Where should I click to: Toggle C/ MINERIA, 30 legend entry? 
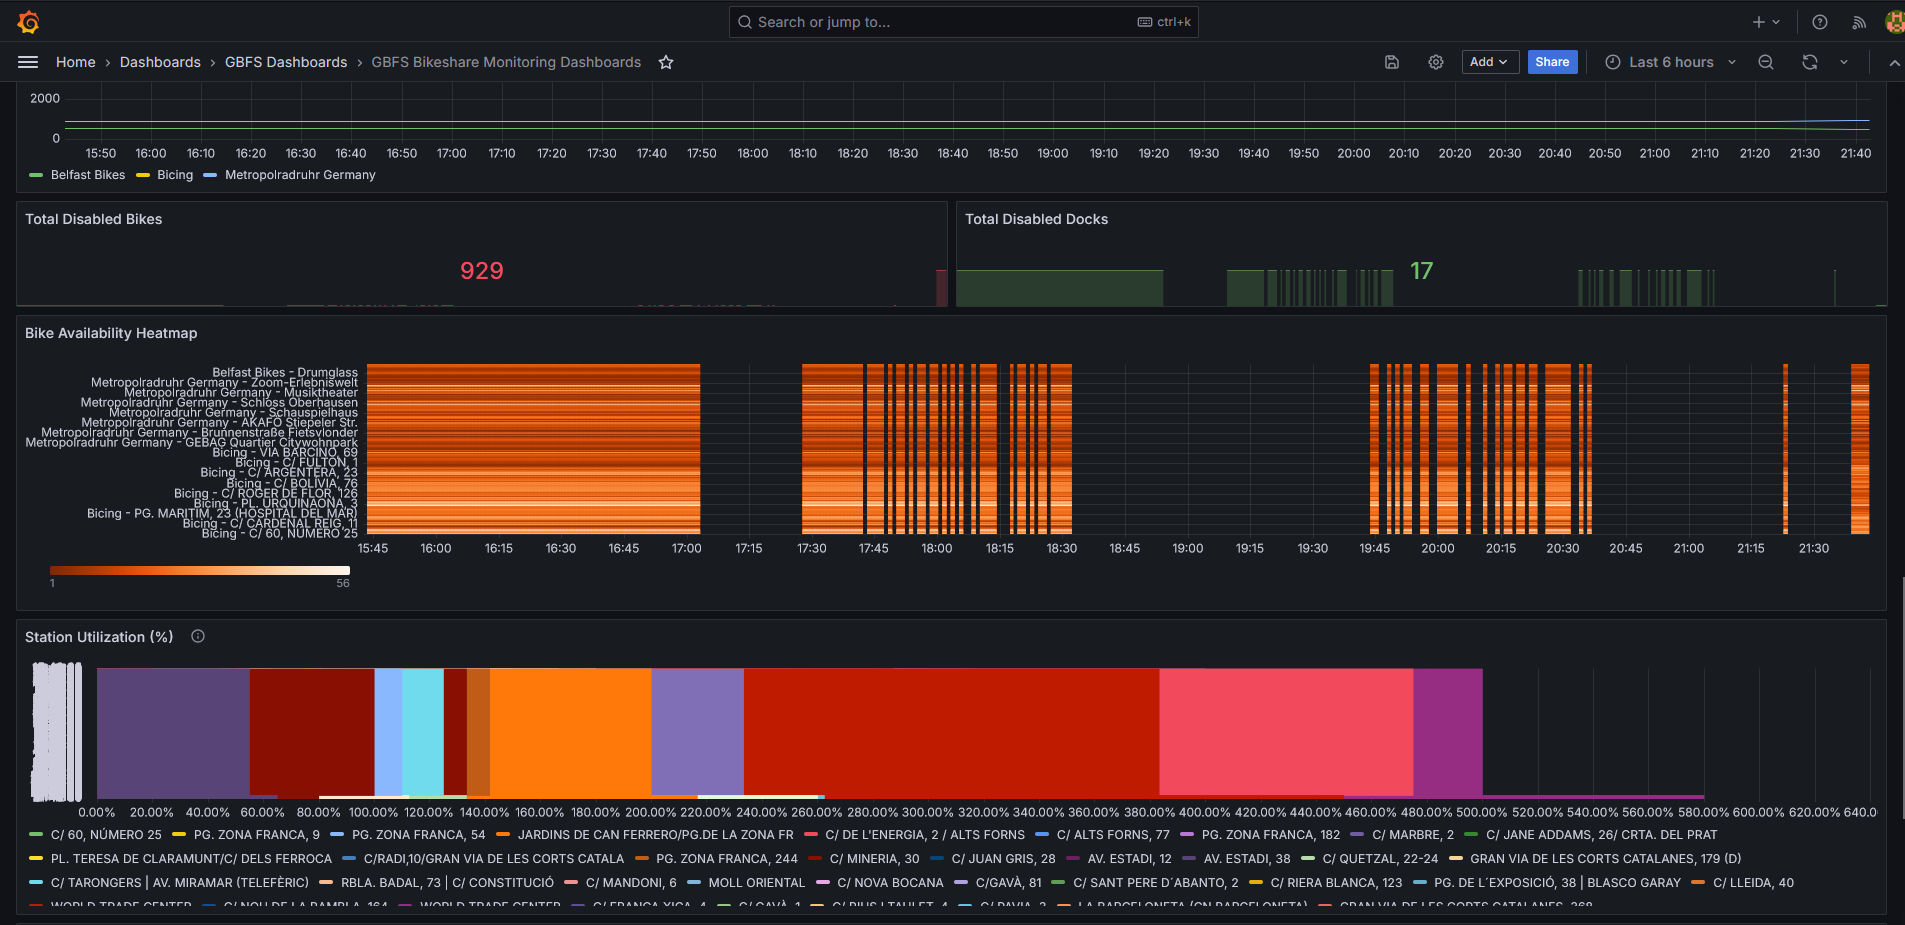coord(874,859)
